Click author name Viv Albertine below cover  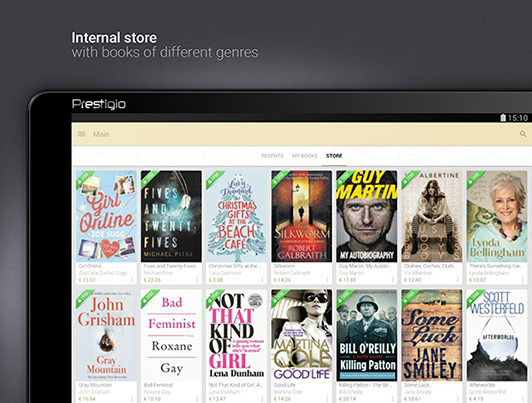(x=418, y=273)
